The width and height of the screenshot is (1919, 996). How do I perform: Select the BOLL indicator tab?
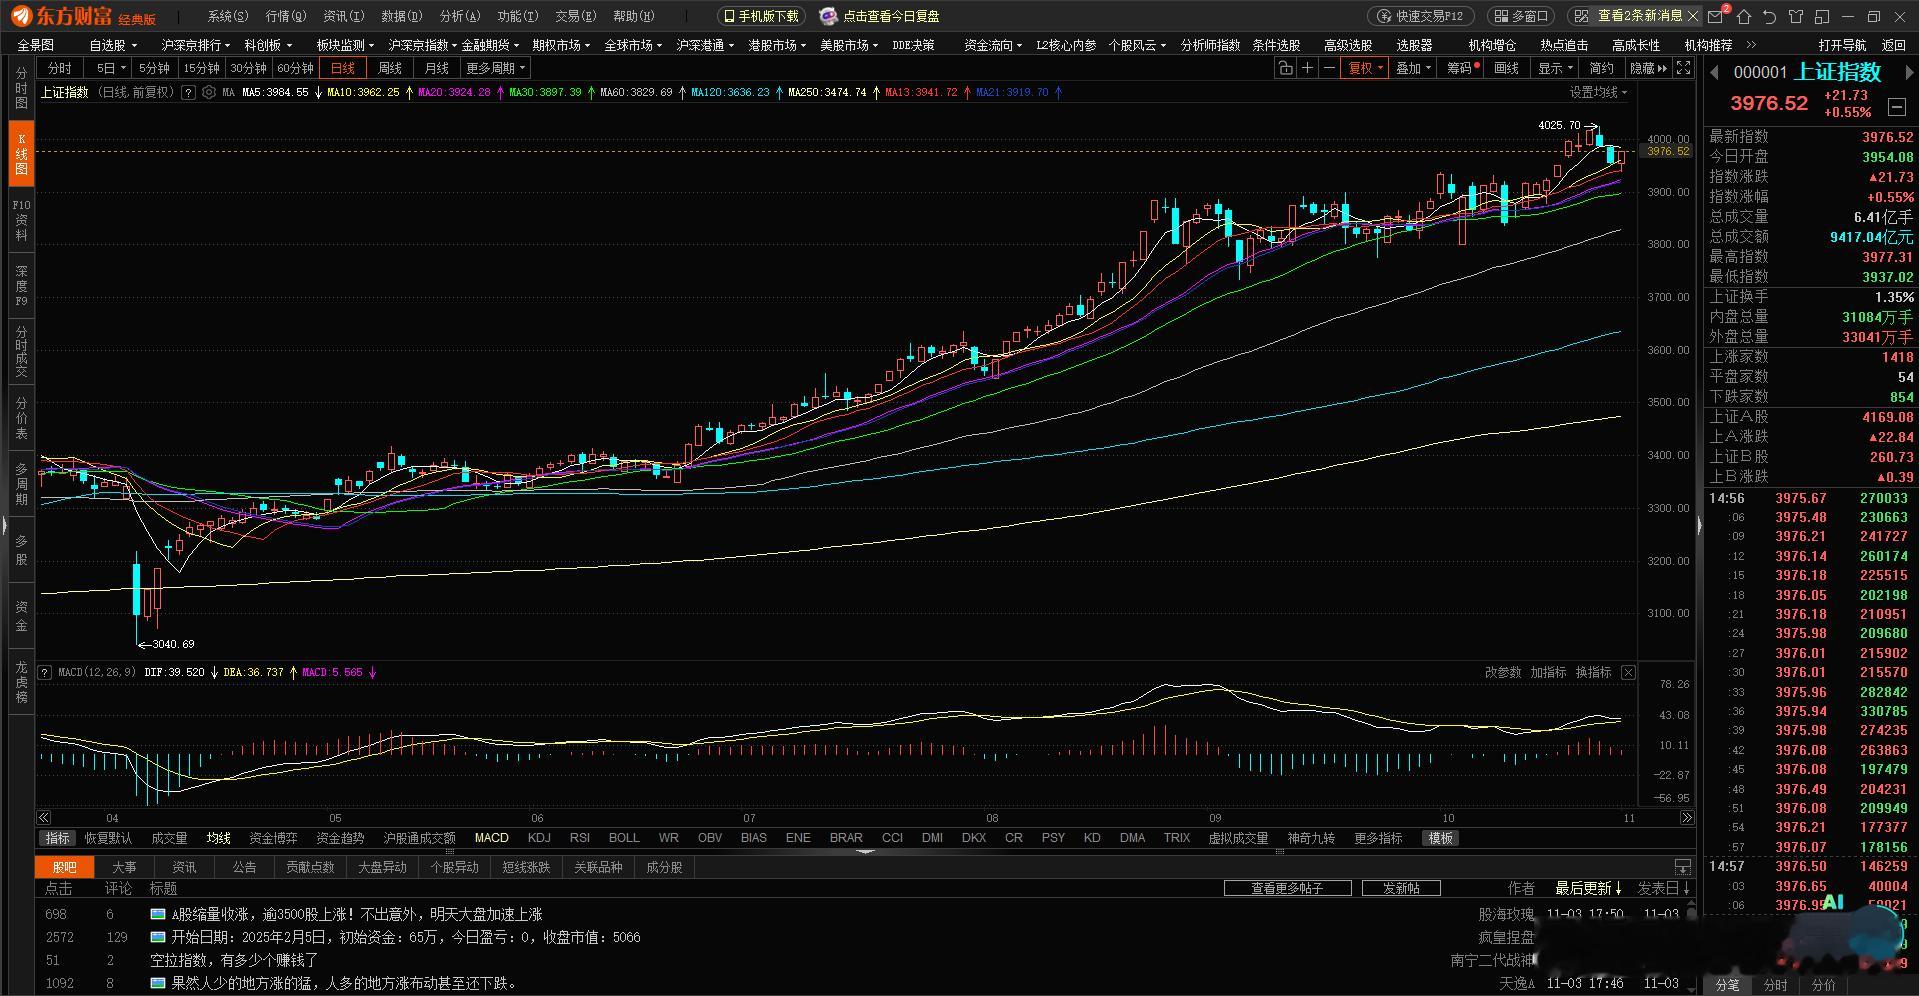[624, 838]
